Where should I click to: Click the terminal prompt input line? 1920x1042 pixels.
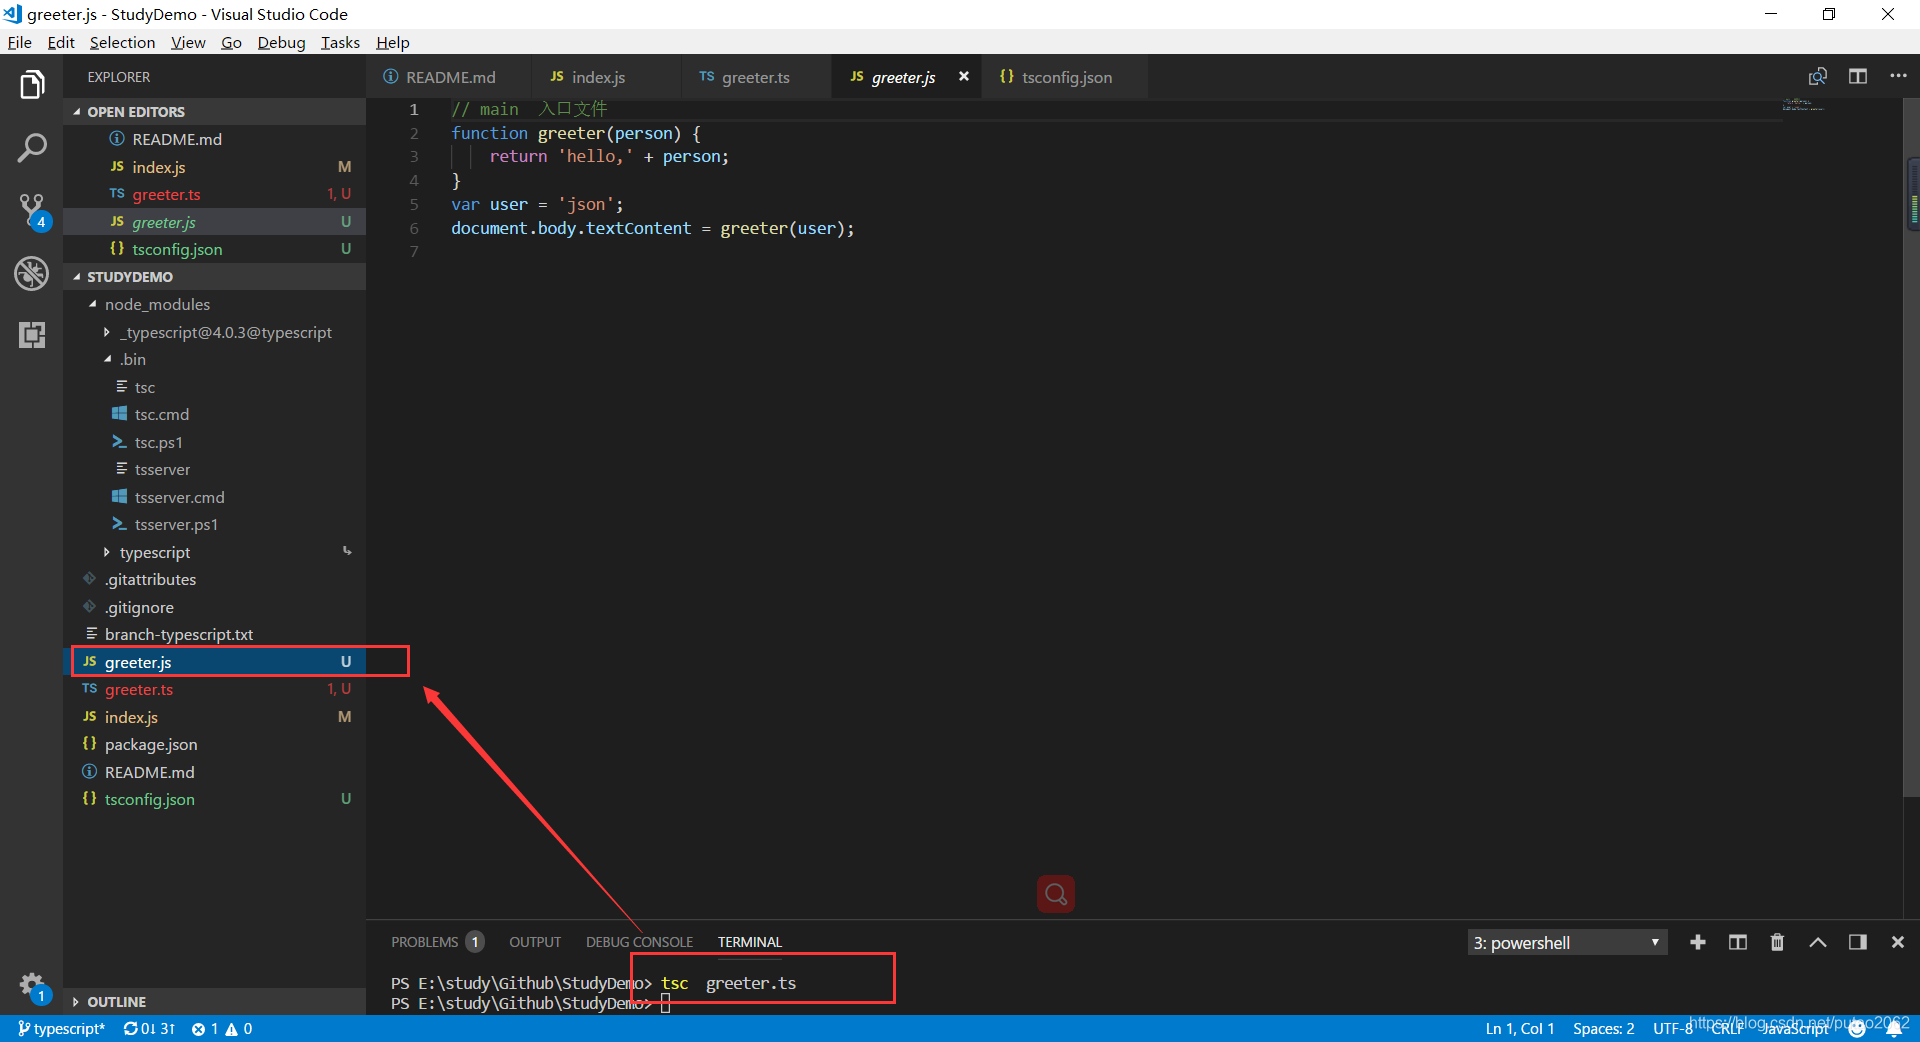tap(665, 1004)
